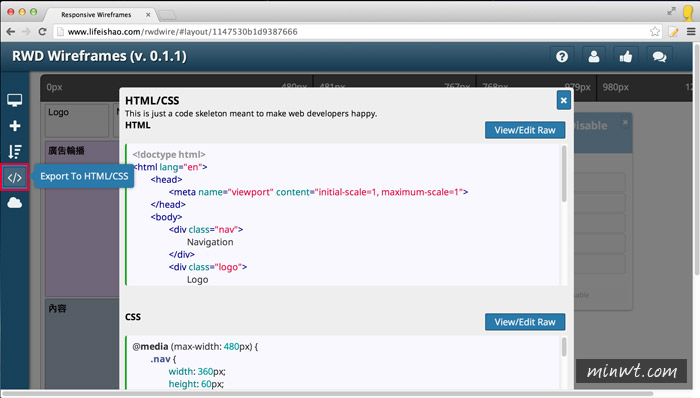Go back in browser
Viewport: 700px width, 398px height.
(11, 32)
